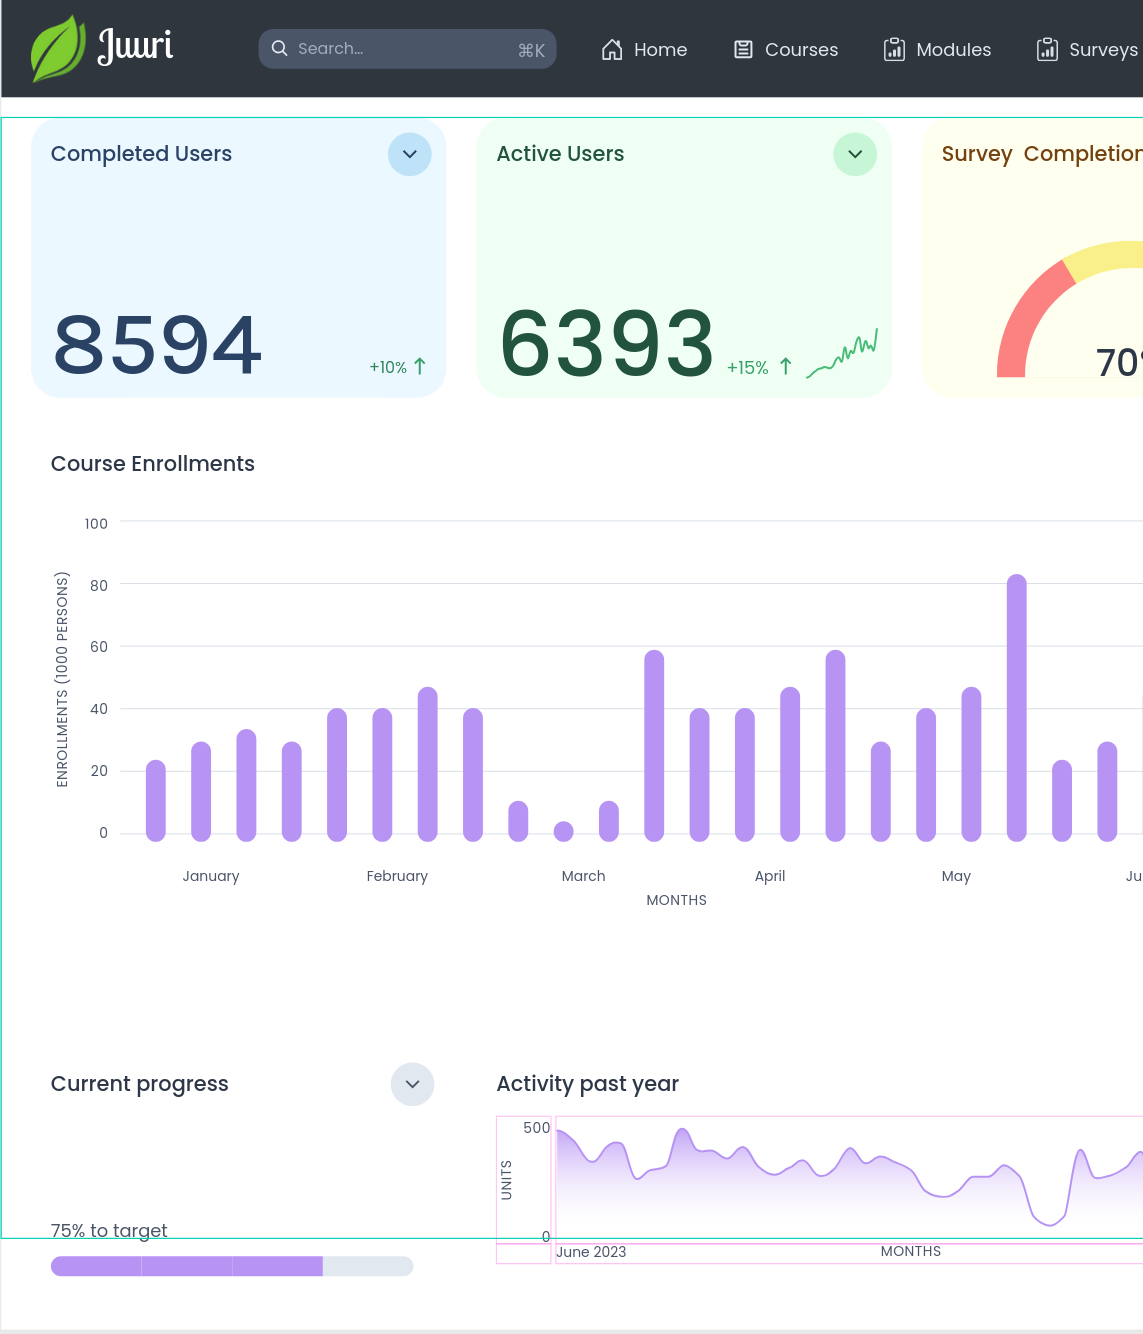Click the Surveys clipboard icon
The height and width of the screenshot is (1334, 1143).
click(x=1047, y=50)
